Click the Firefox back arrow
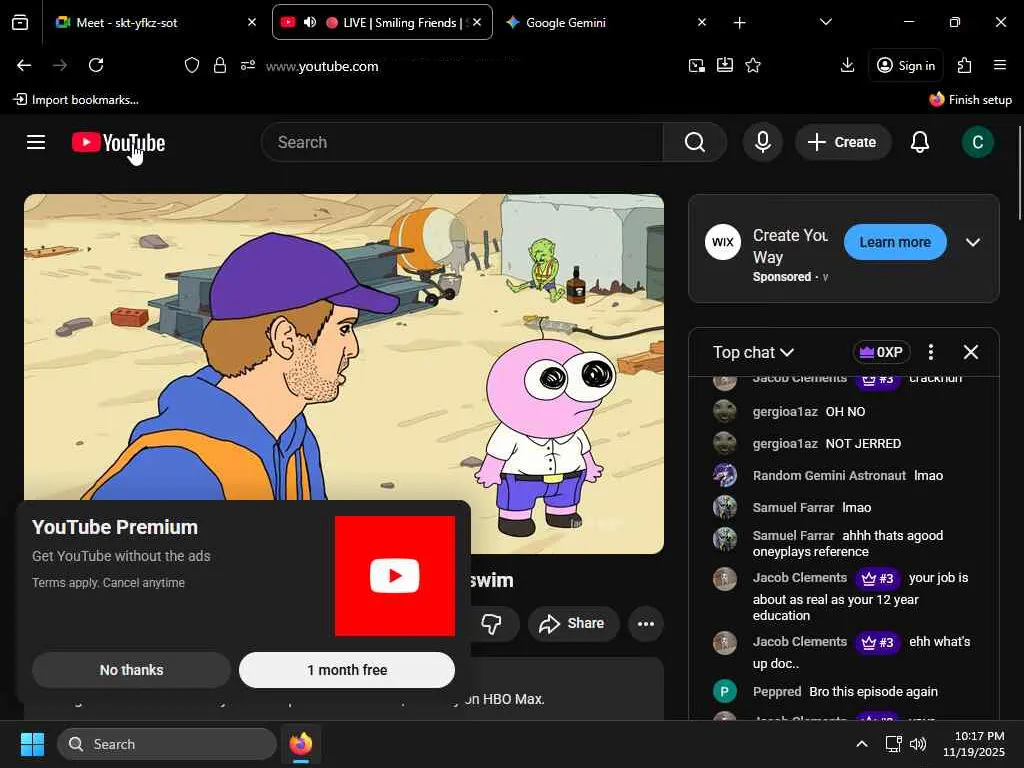The width and height of the screenshot is (1024, 768). [24, 65]
